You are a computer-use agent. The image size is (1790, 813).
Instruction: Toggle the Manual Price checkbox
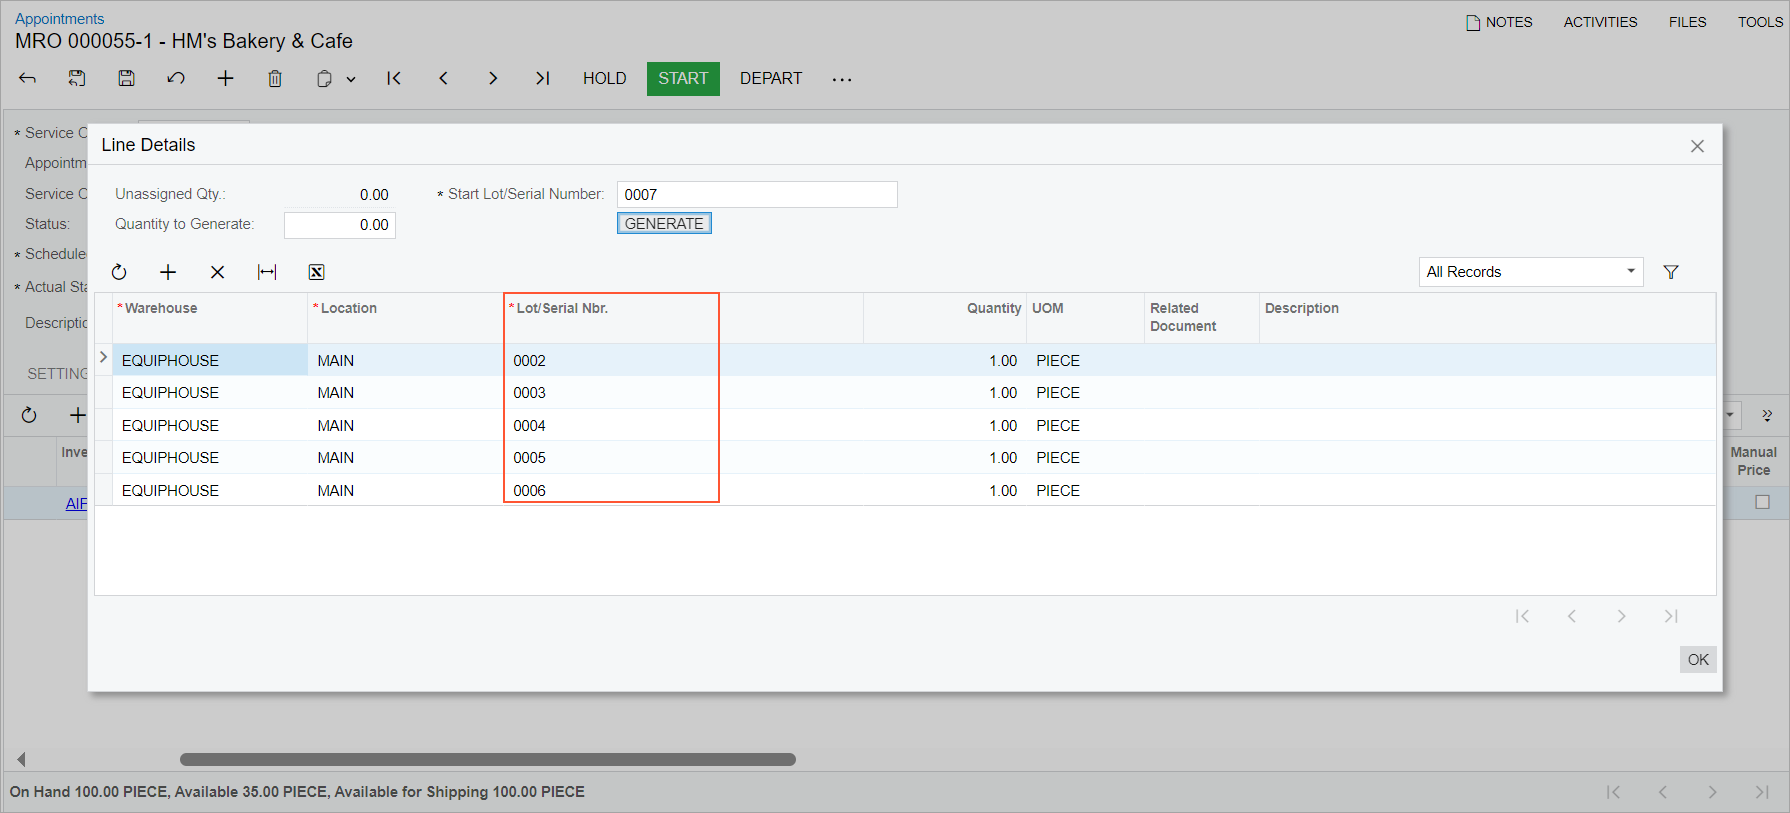1762,502
